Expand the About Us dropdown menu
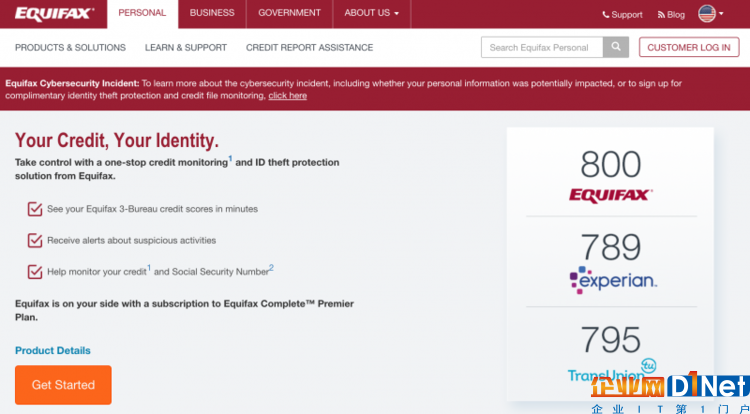This screenshot has width=750, height=414. click(x=372, y=13)
